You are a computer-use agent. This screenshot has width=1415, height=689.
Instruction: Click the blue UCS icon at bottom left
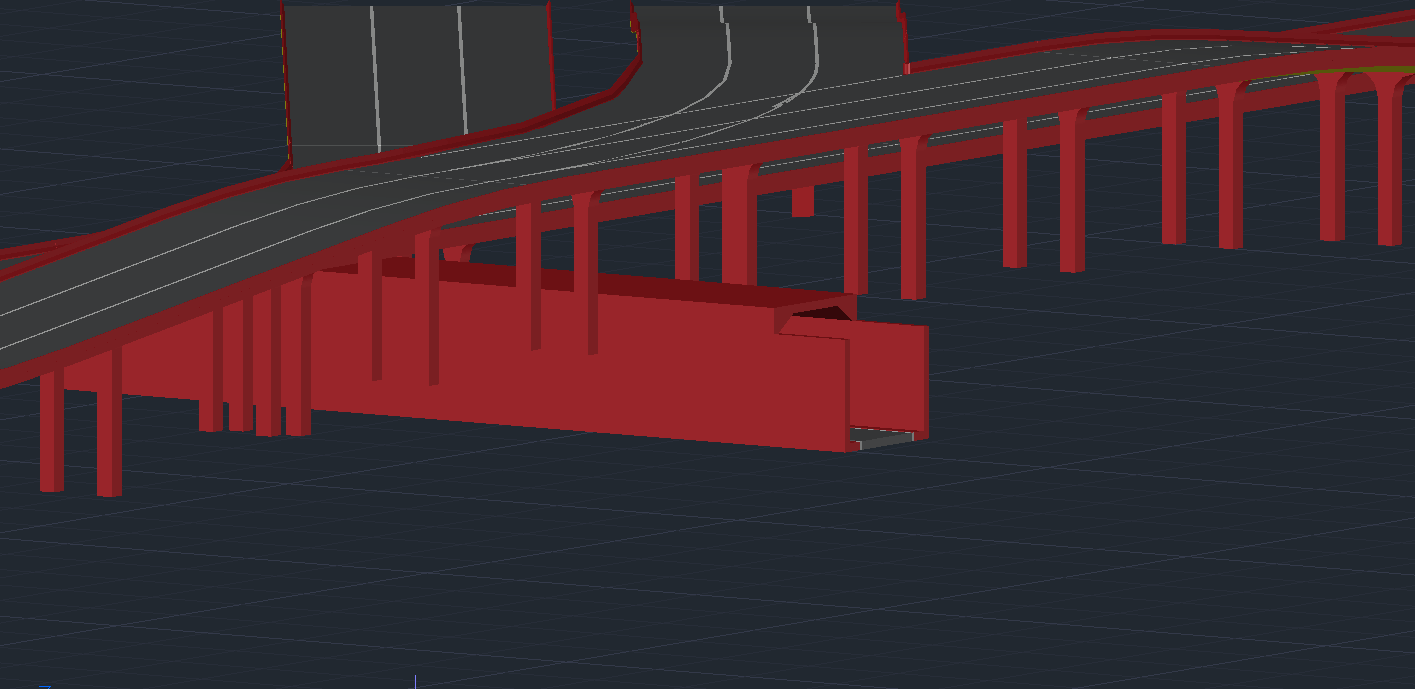click(44, 686)
